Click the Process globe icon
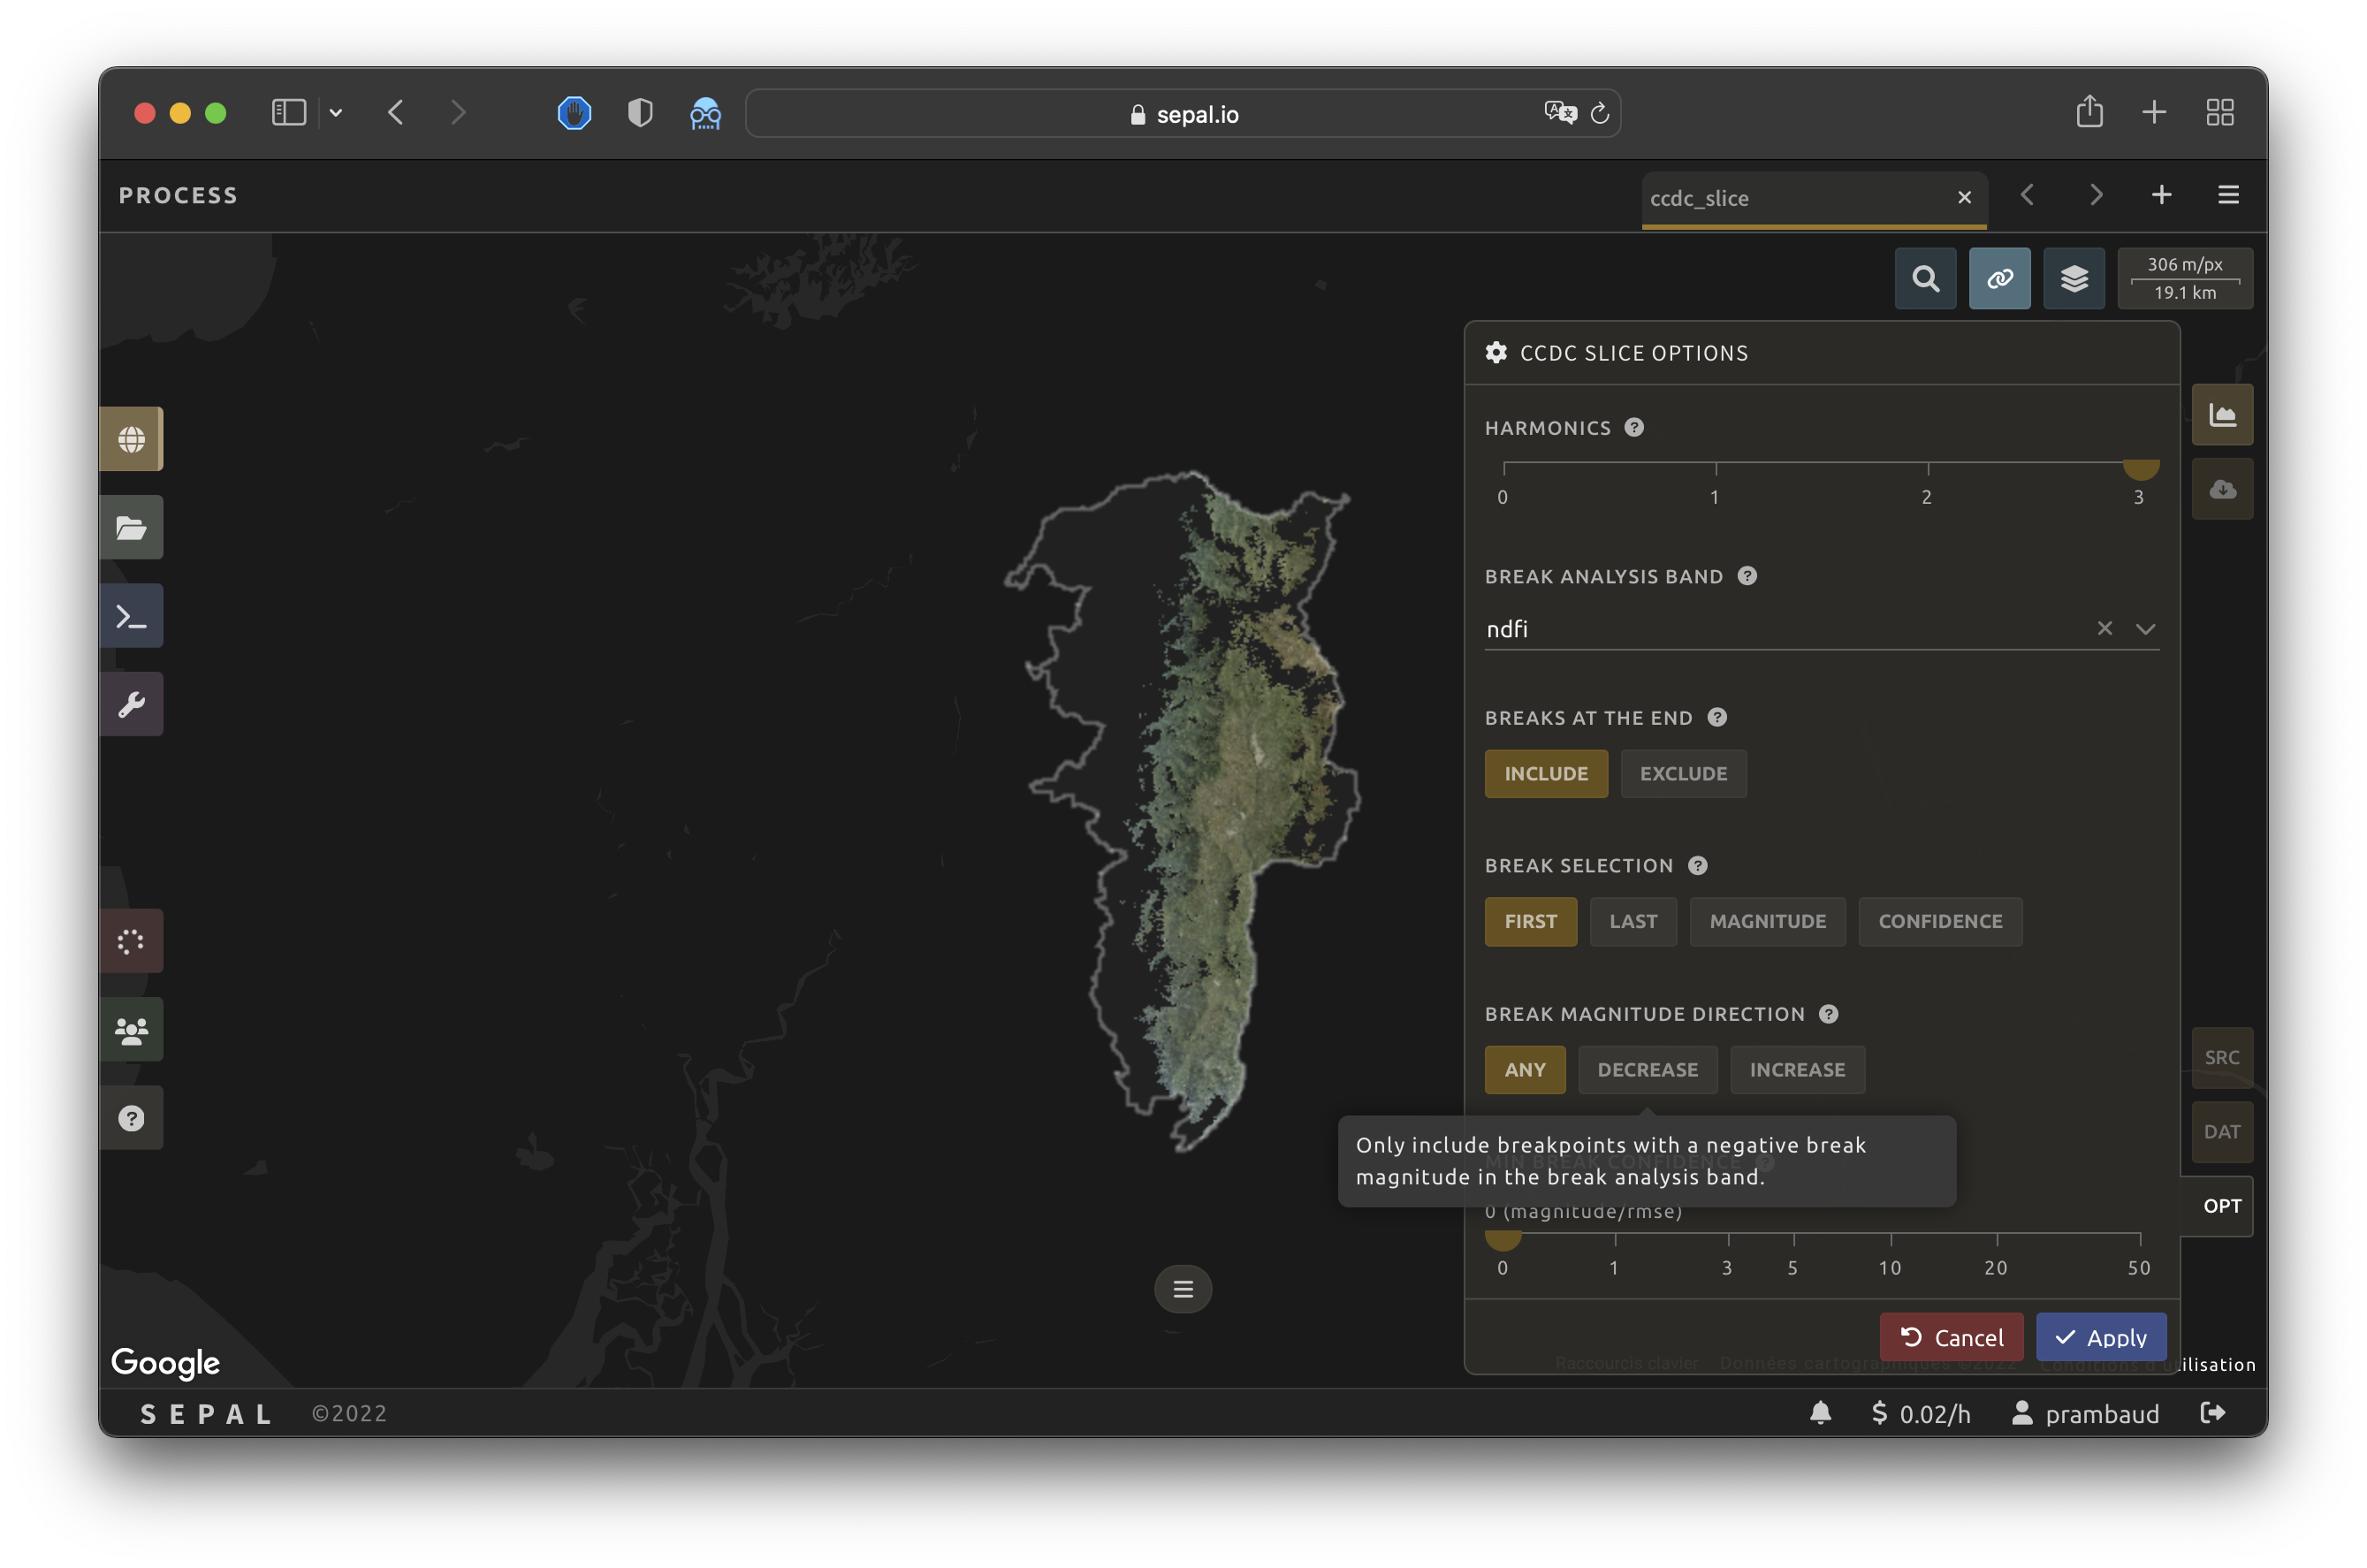Image resolution: width=2367 pixels, height=1568 pixels. click(x=131, y=439)
